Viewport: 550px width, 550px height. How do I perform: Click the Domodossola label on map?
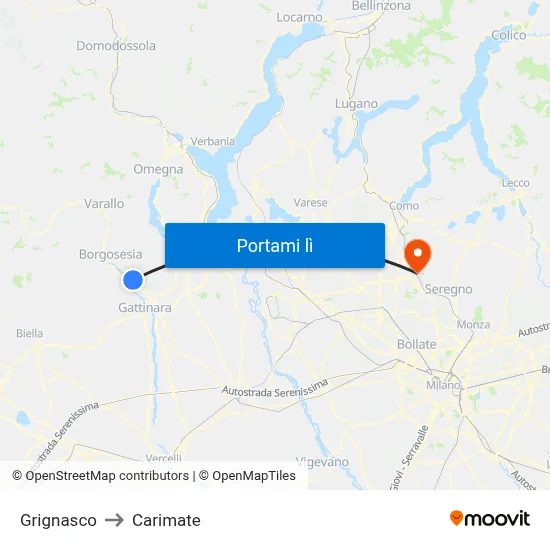coord(116,46)
